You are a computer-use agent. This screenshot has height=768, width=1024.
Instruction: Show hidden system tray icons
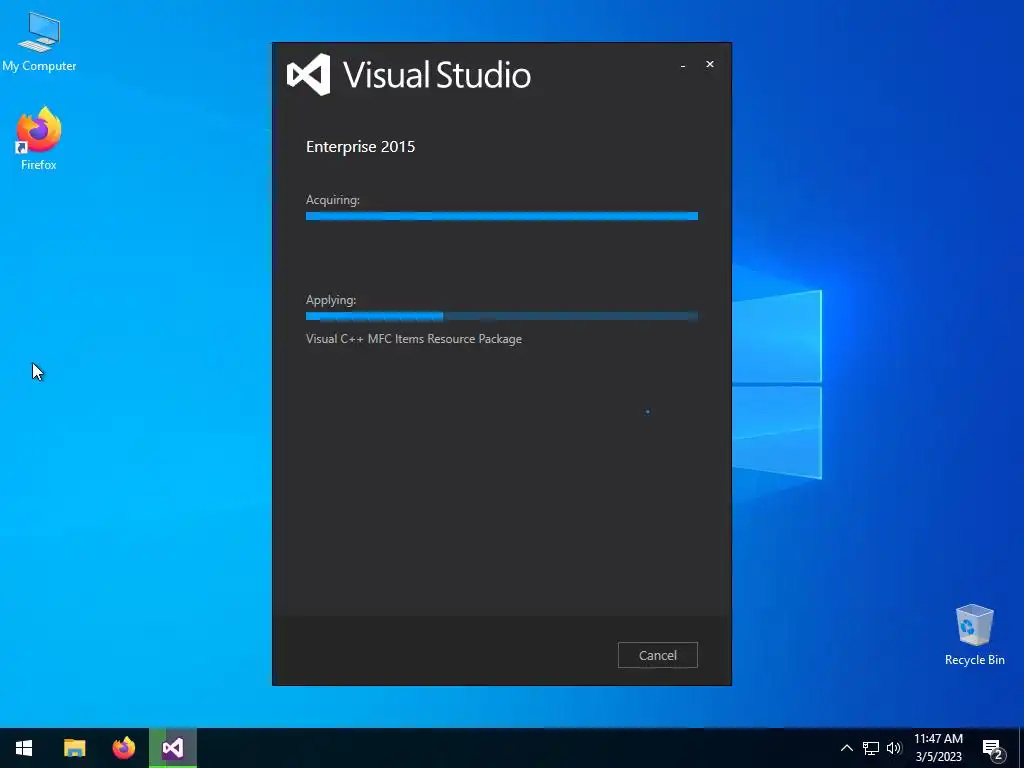pyautogui.click(x=846, y=748)
